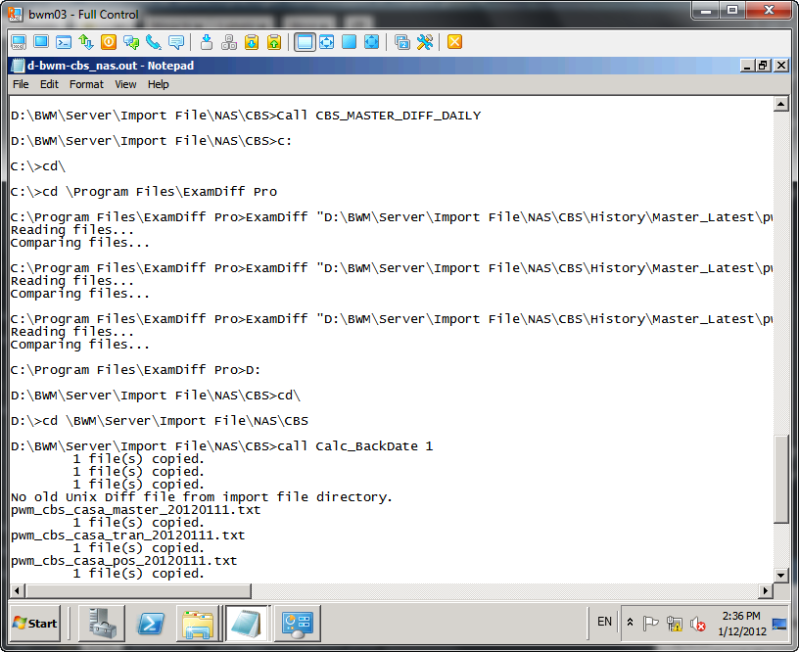Open the Format menu in Notepad

coord(86,85)
